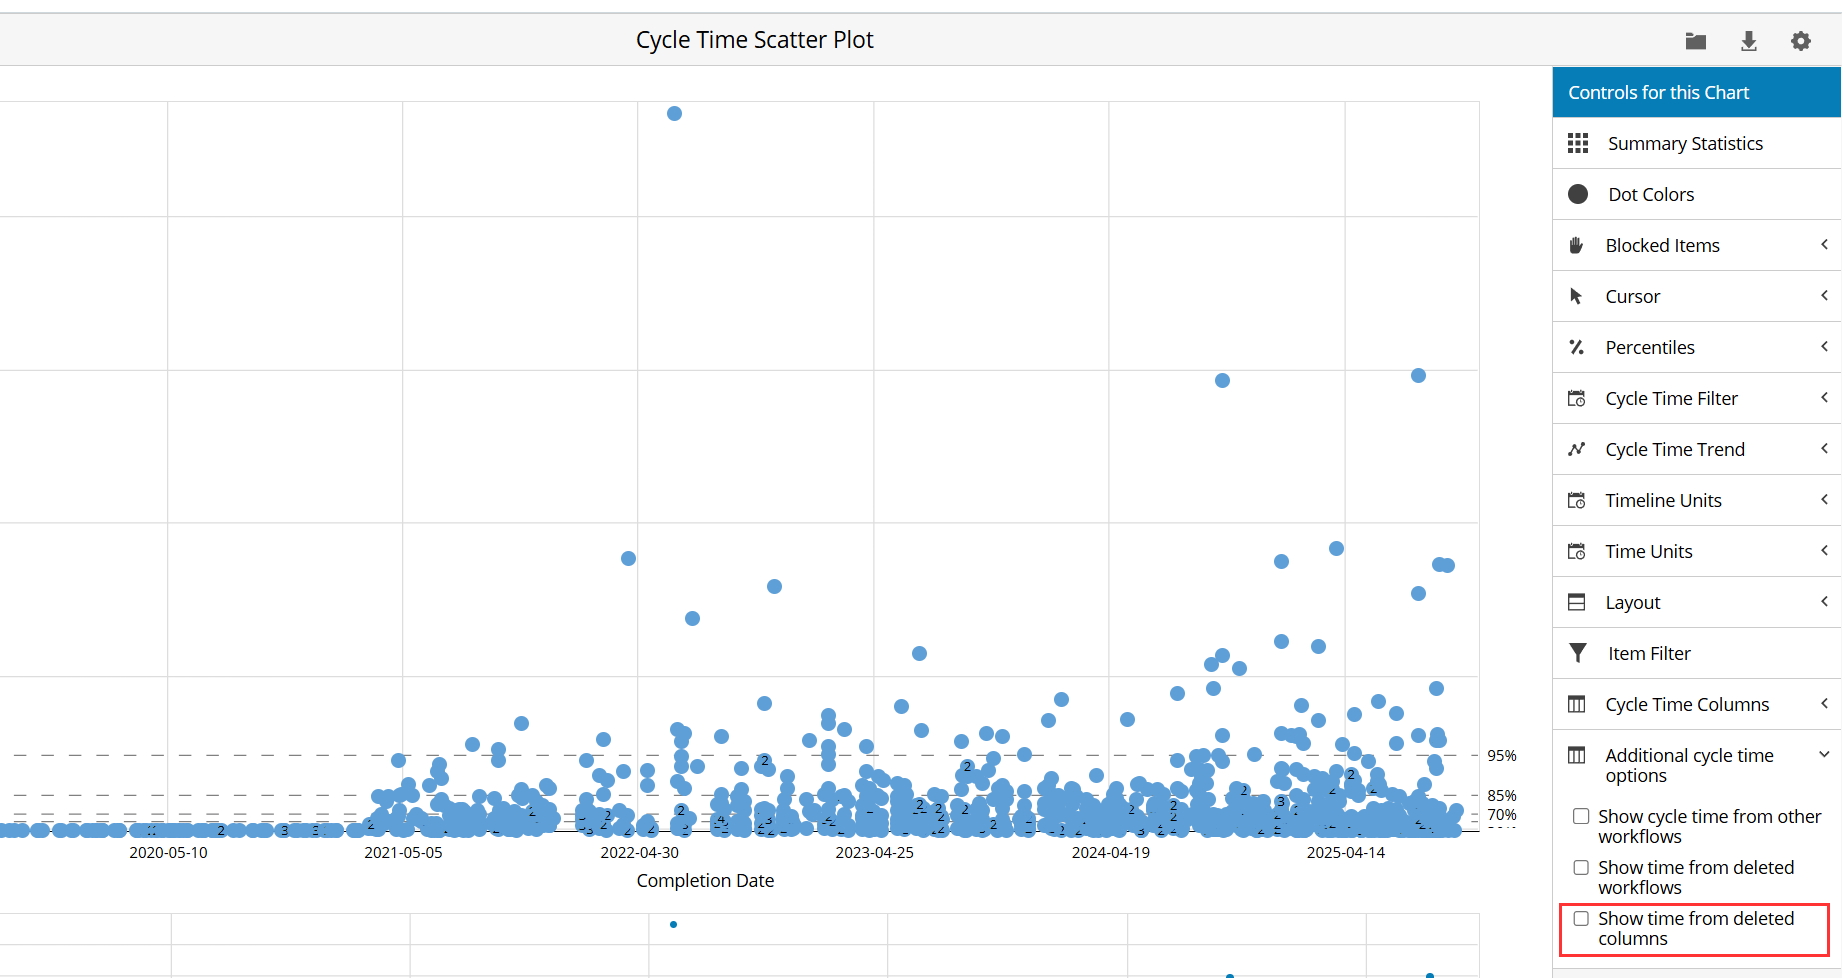The image size is (1846, 978).
Task: Enable Show cycle time from other workflows
Action: pyautogui.click(x=1581, y=817)
